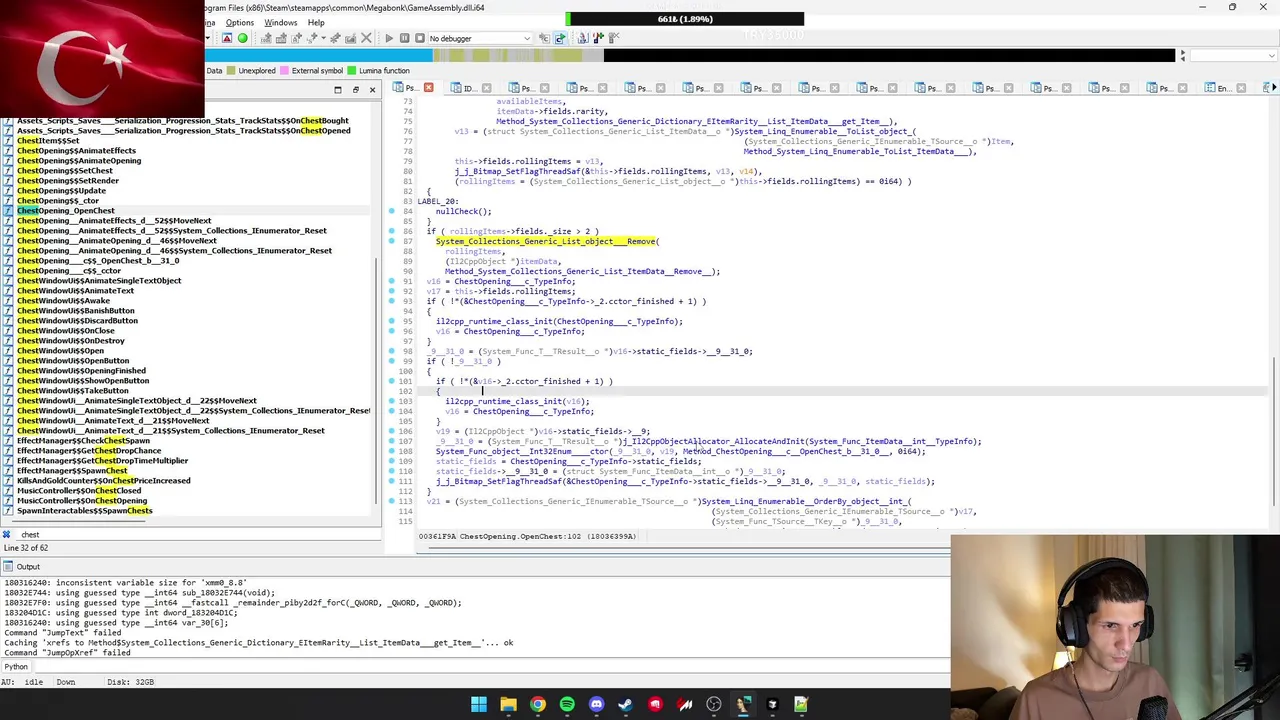Click function icon beside ChestOpening$$Update
The height and width of the screenshot is (720, 1280).
point(8,191)
